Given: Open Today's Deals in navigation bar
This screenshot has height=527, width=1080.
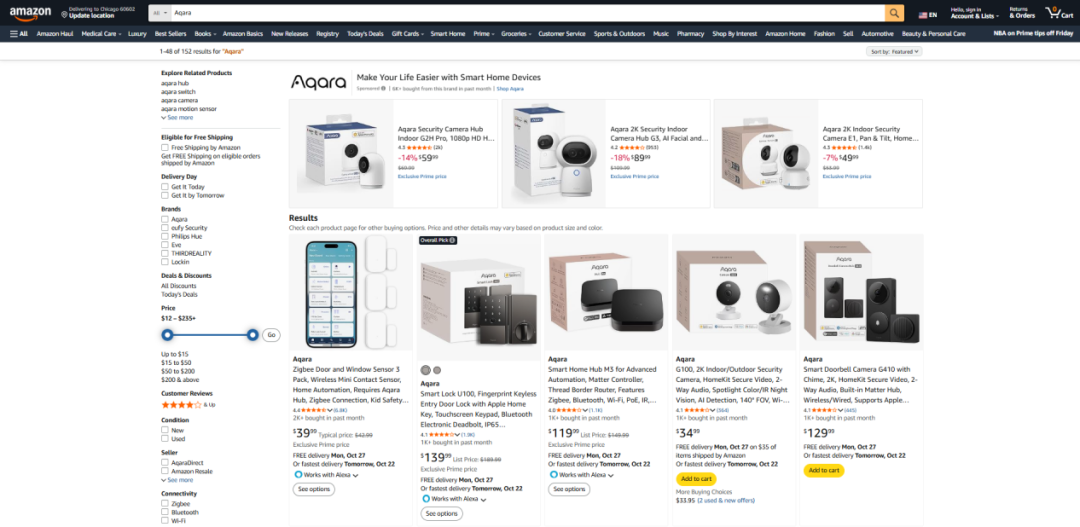Looking at the screenshot, I should pyautogui.click(x=365, y=33).
